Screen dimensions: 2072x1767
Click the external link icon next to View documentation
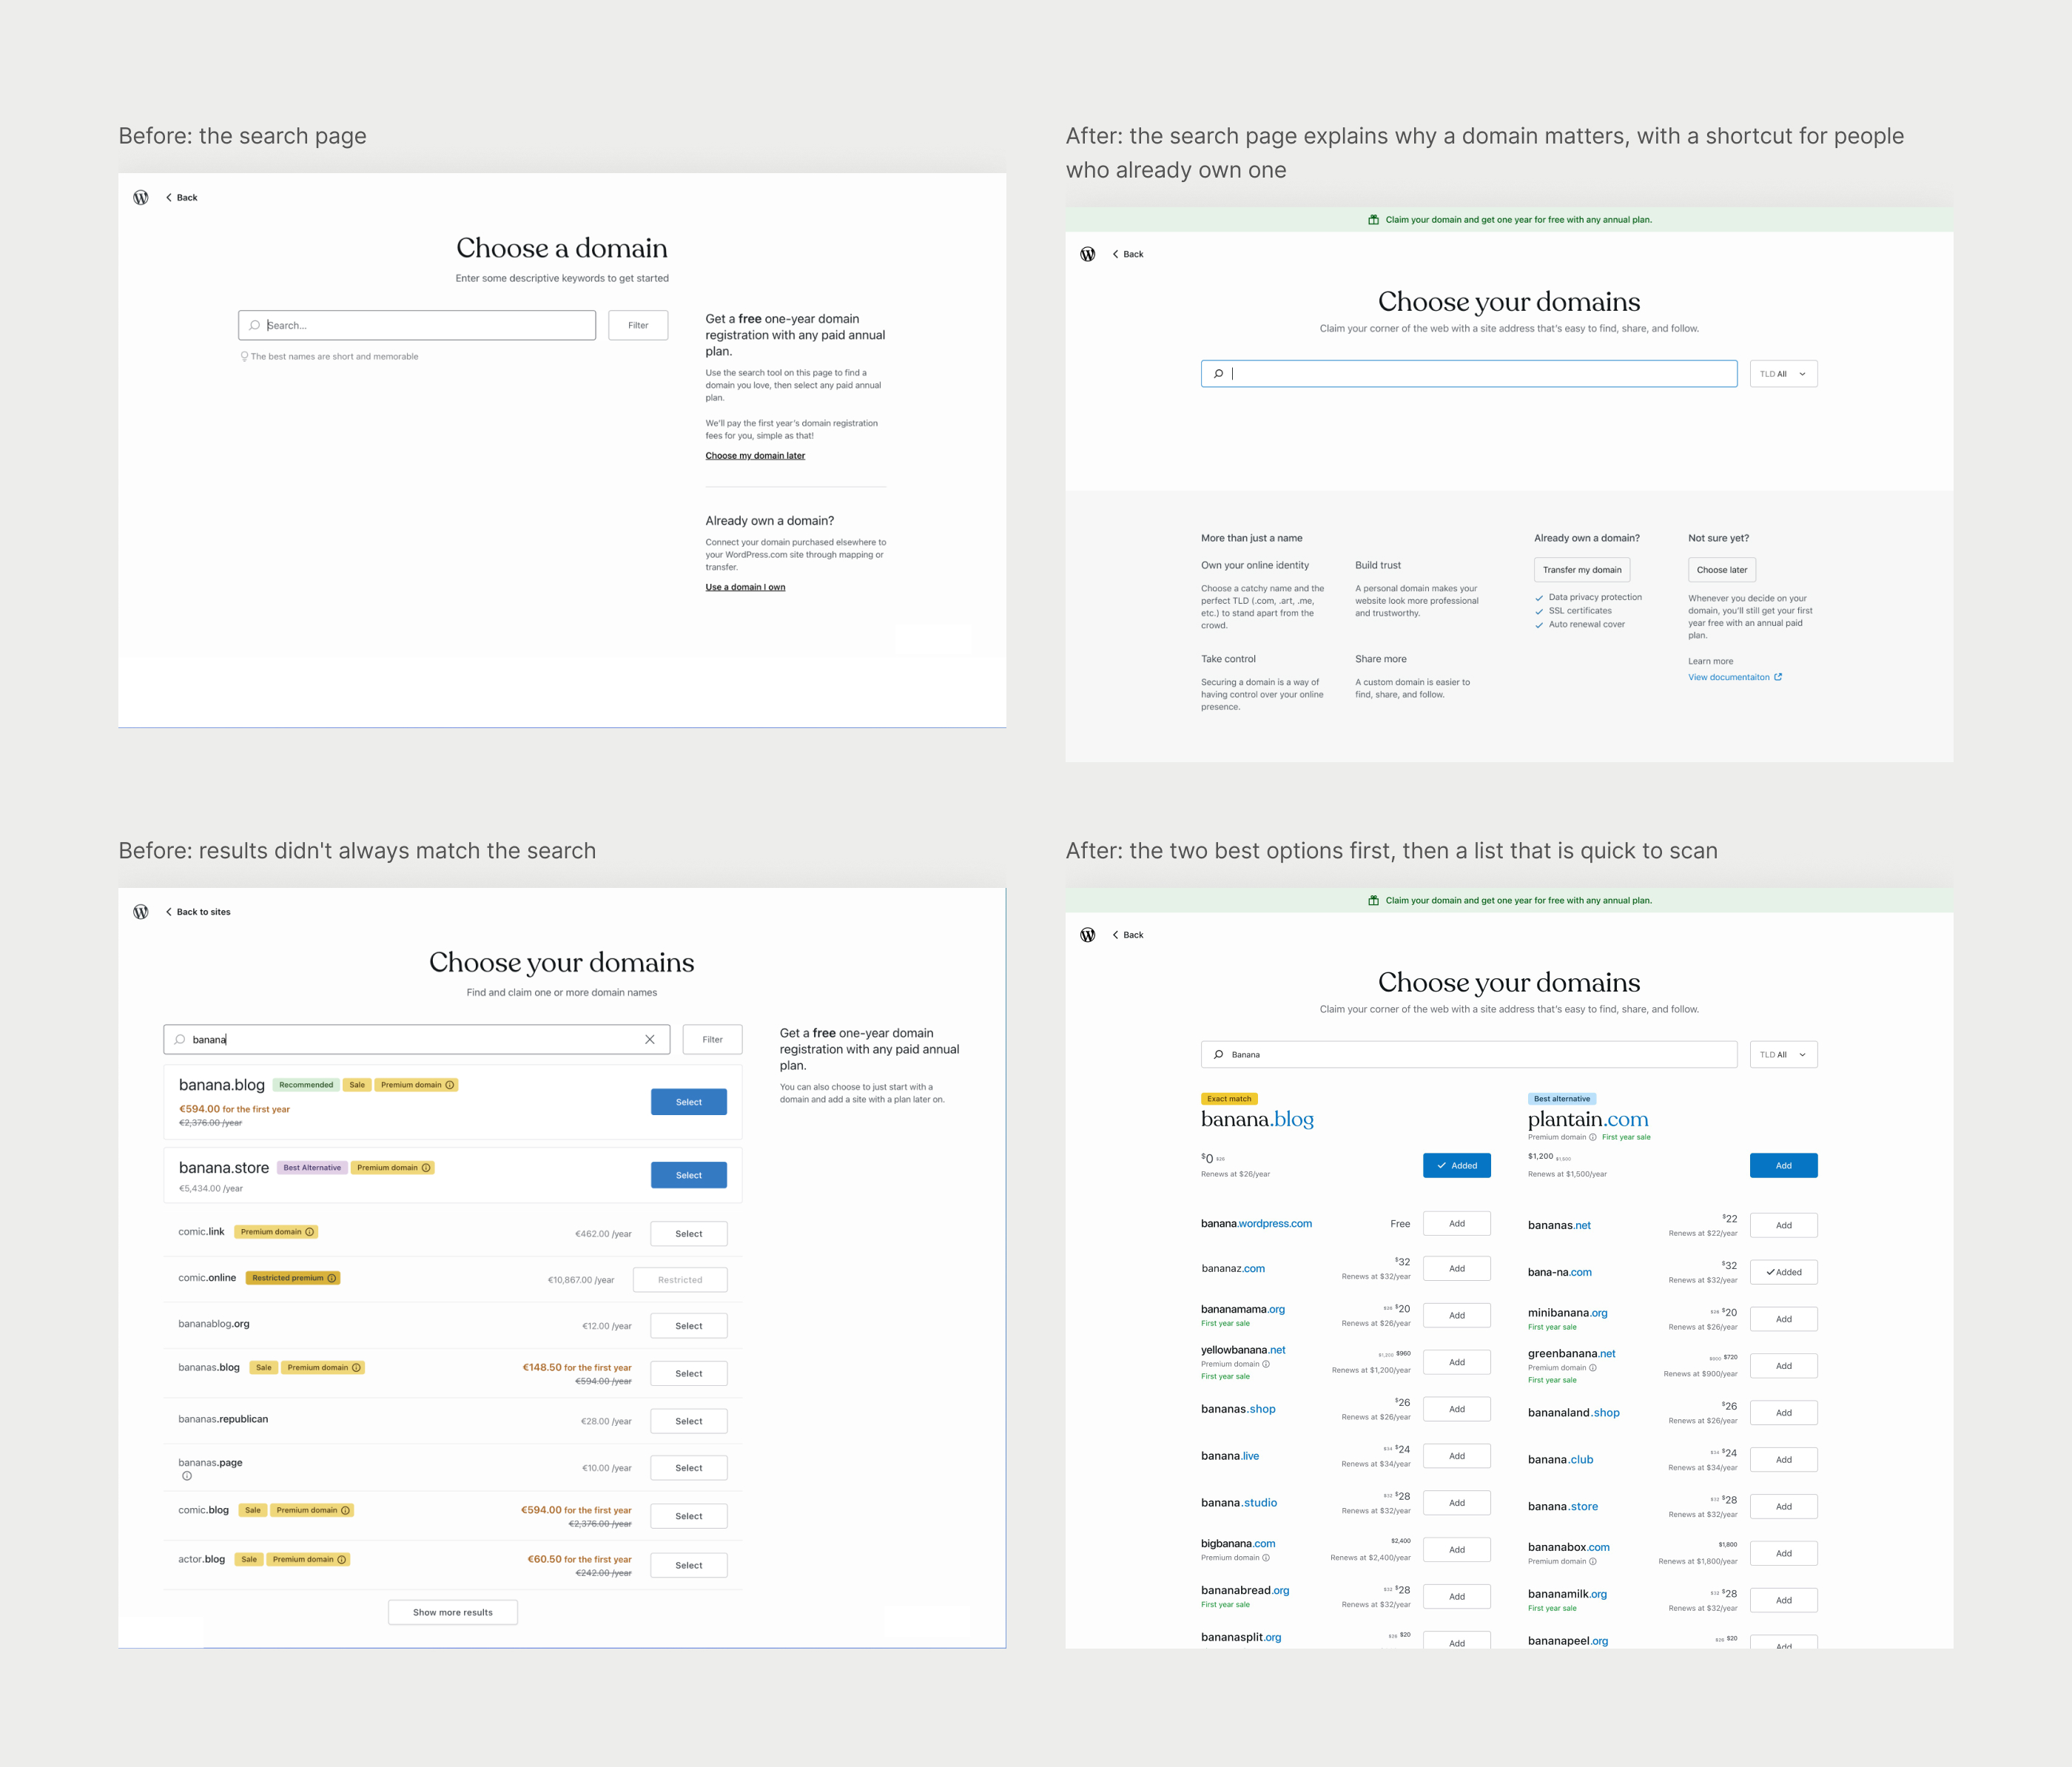[x=1778, y=677]
